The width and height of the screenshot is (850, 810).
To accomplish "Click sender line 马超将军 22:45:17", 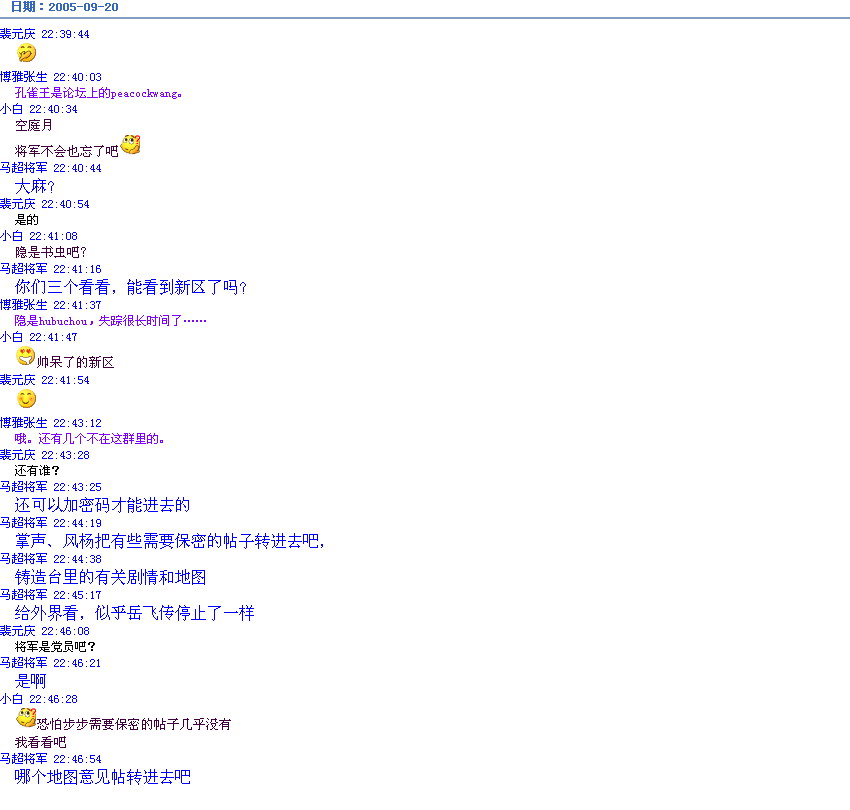I will click(x=51, y=595).
